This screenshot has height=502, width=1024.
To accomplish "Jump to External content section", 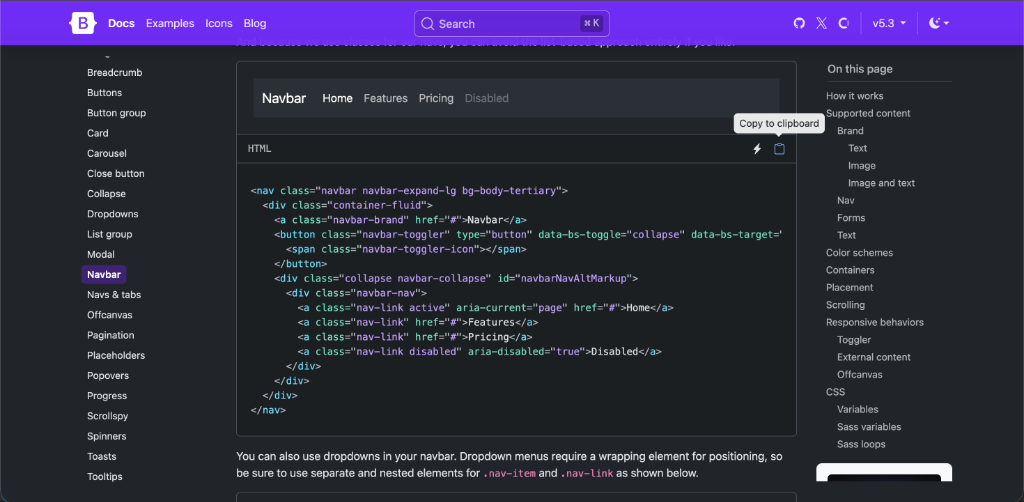I will coord(874,357).
